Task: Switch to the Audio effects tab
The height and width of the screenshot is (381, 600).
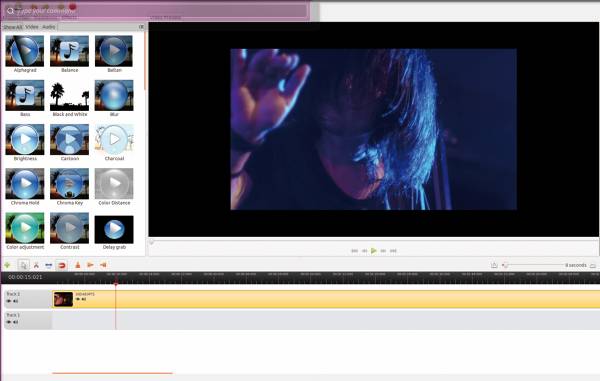Action: [x=49, y=27]
